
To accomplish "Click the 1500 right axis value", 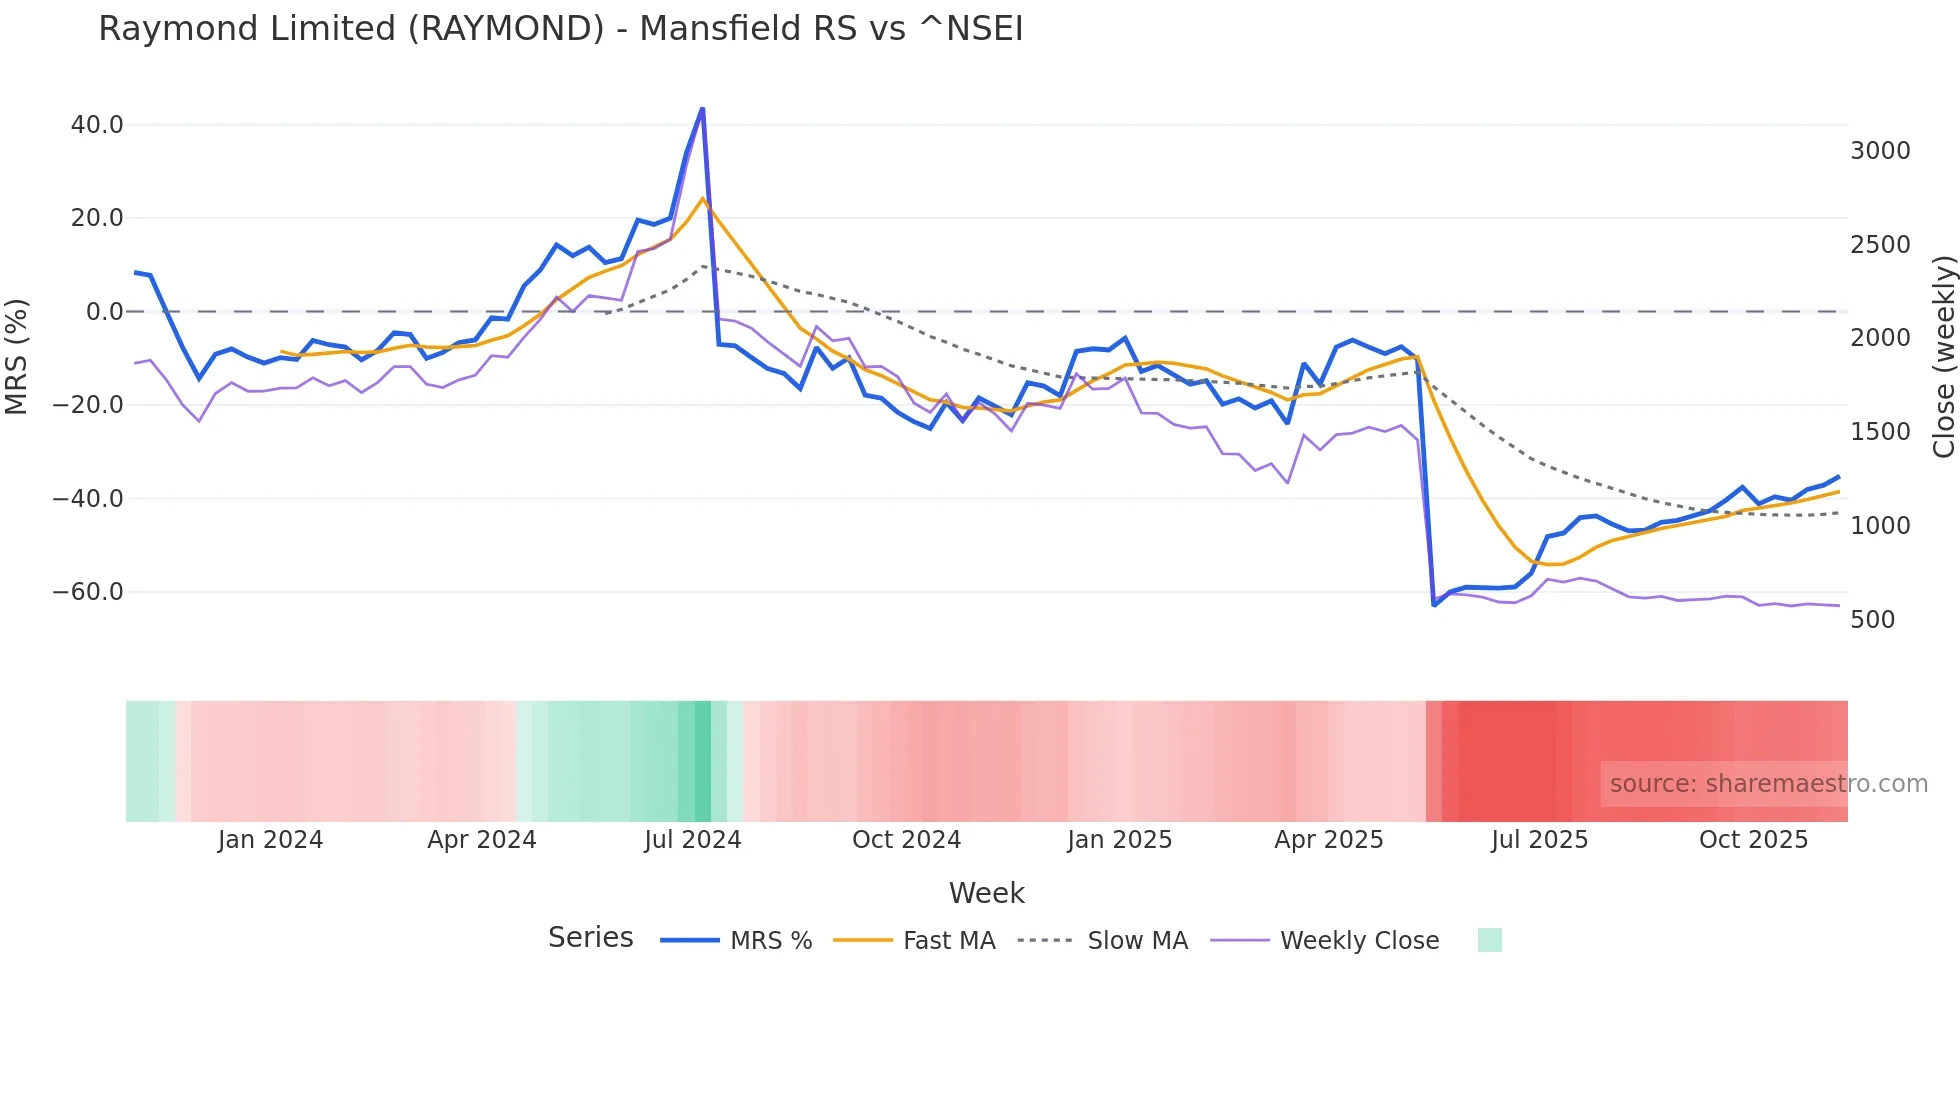I will point(1880,432).
